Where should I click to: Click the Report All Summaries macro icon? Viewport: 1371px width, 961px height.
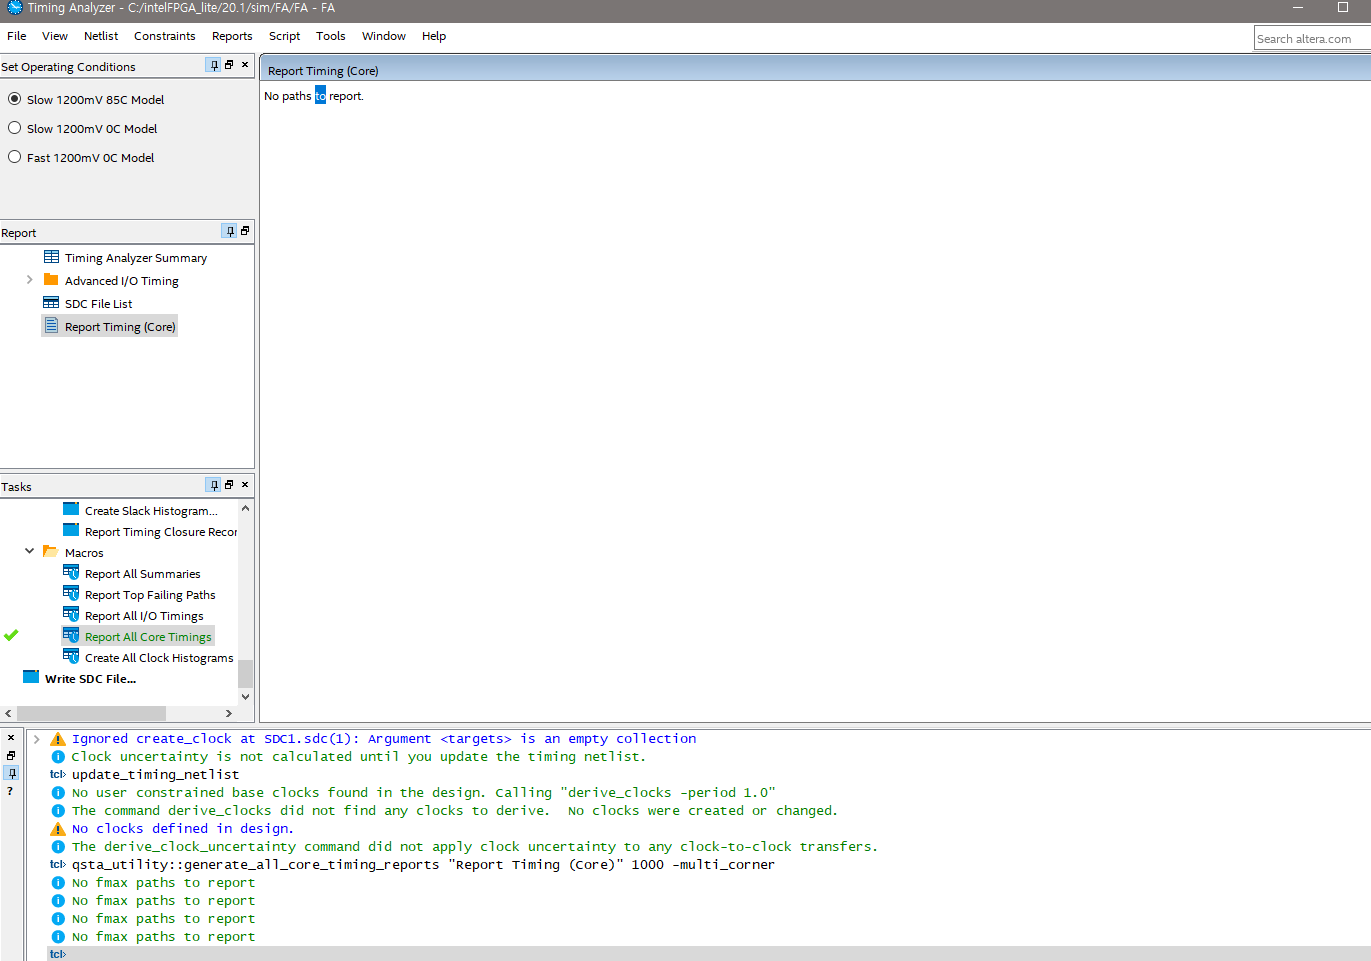click(x=71, y=573)
